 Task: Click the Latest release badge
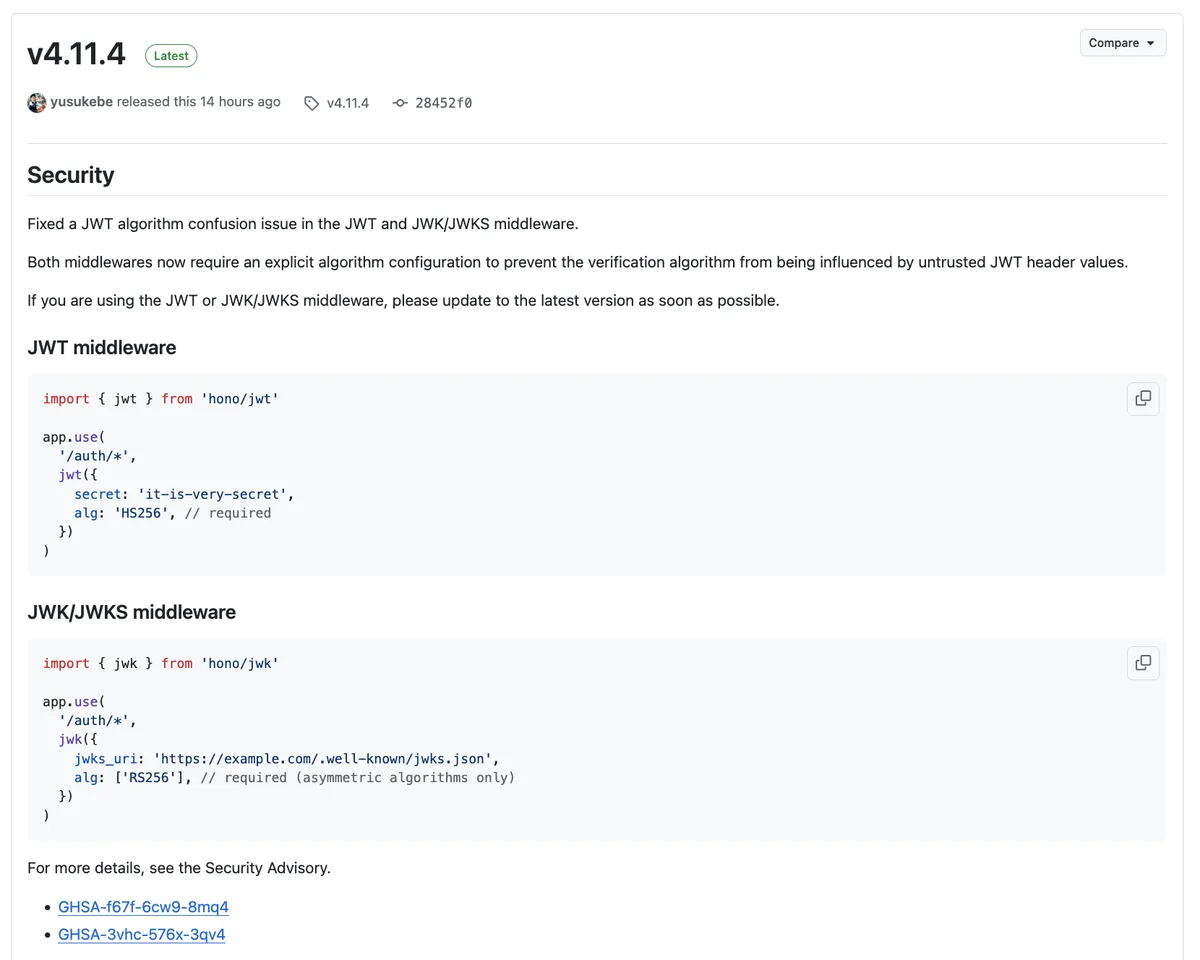point(170,55)
